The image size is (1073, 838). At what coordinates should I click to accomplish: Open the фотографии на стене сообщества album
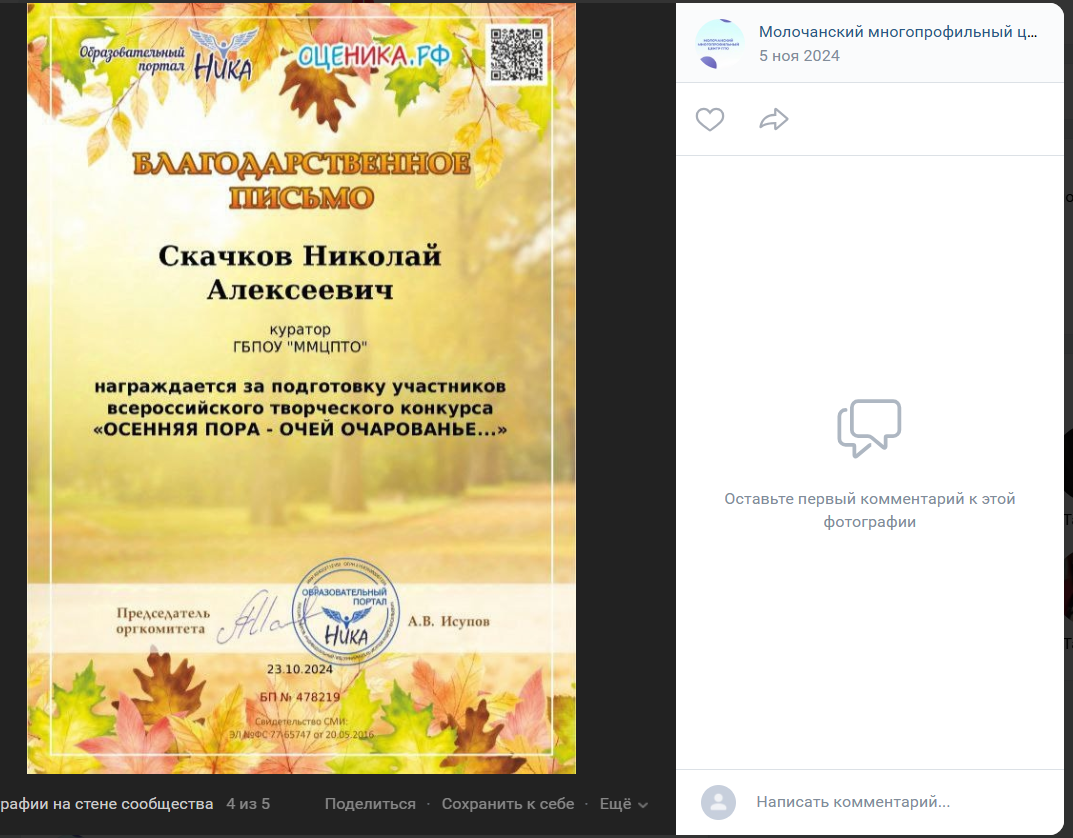pyautogui.click(x=105, y=803)
